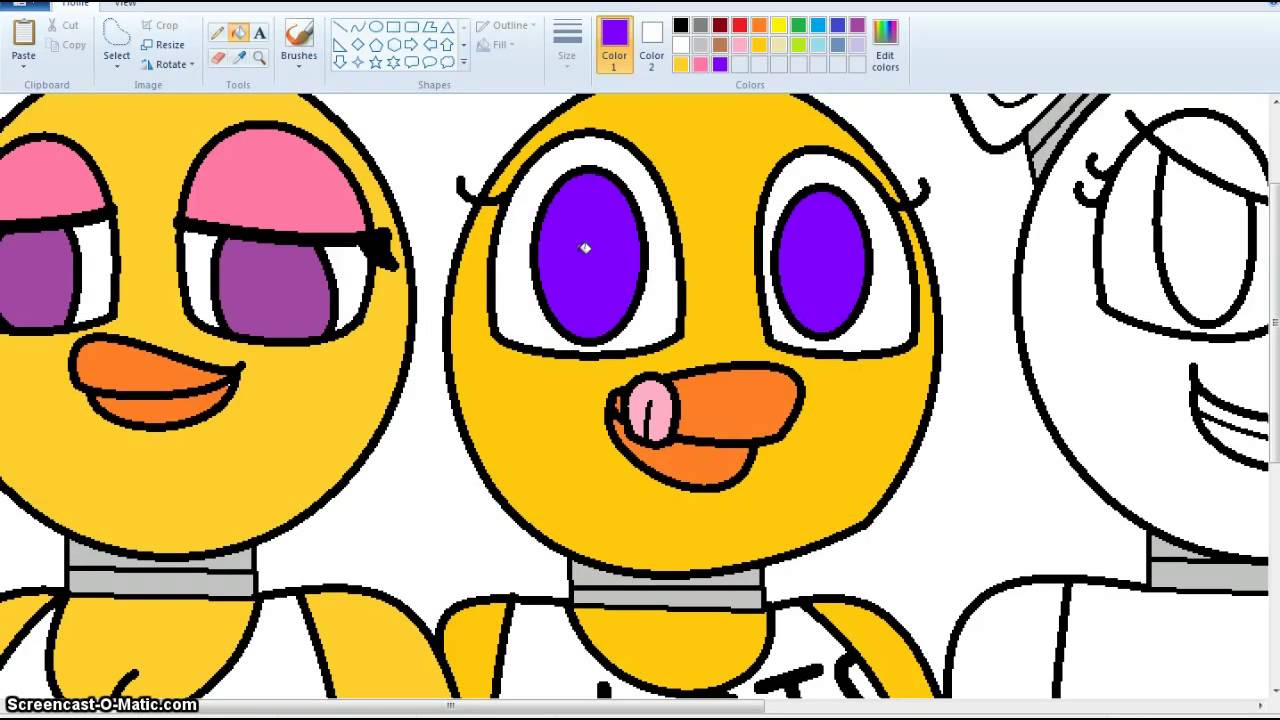Click the Brushes icon
Image resolution: width=1280 pixels, height=720 pixels.
point(299,34)
